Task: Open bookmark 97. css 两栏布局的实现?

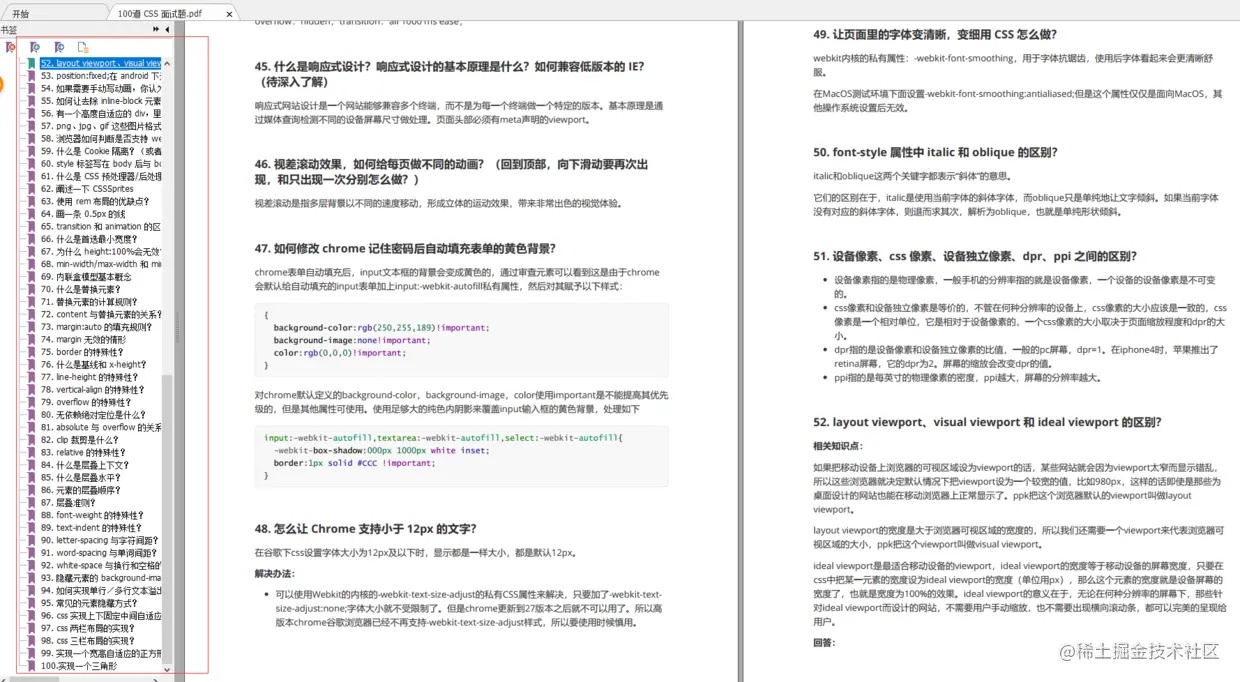Action: pos(88,629)
